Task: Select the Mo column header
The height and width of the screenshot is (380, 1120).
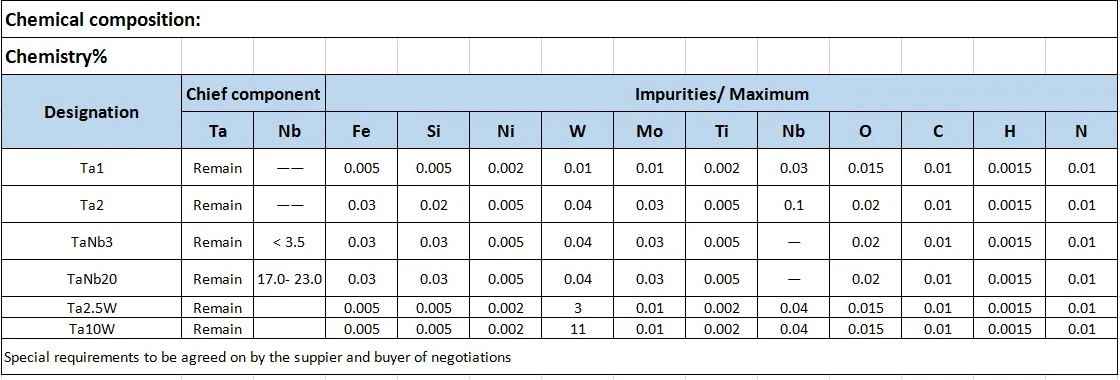Action: 649,131
